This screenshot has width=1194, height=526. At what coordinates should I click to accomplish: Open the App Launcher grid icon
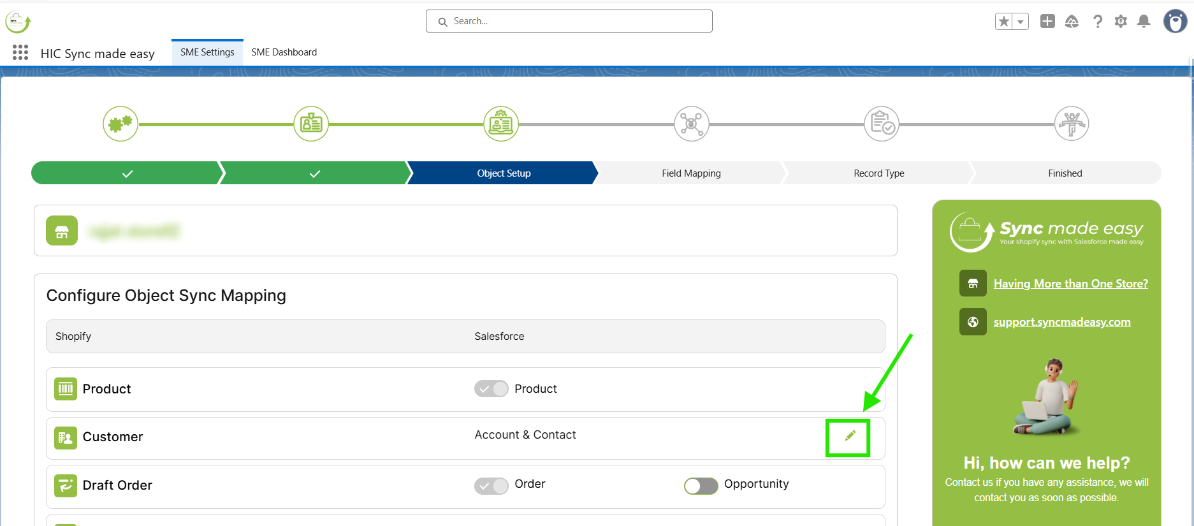tap(21, 53)
